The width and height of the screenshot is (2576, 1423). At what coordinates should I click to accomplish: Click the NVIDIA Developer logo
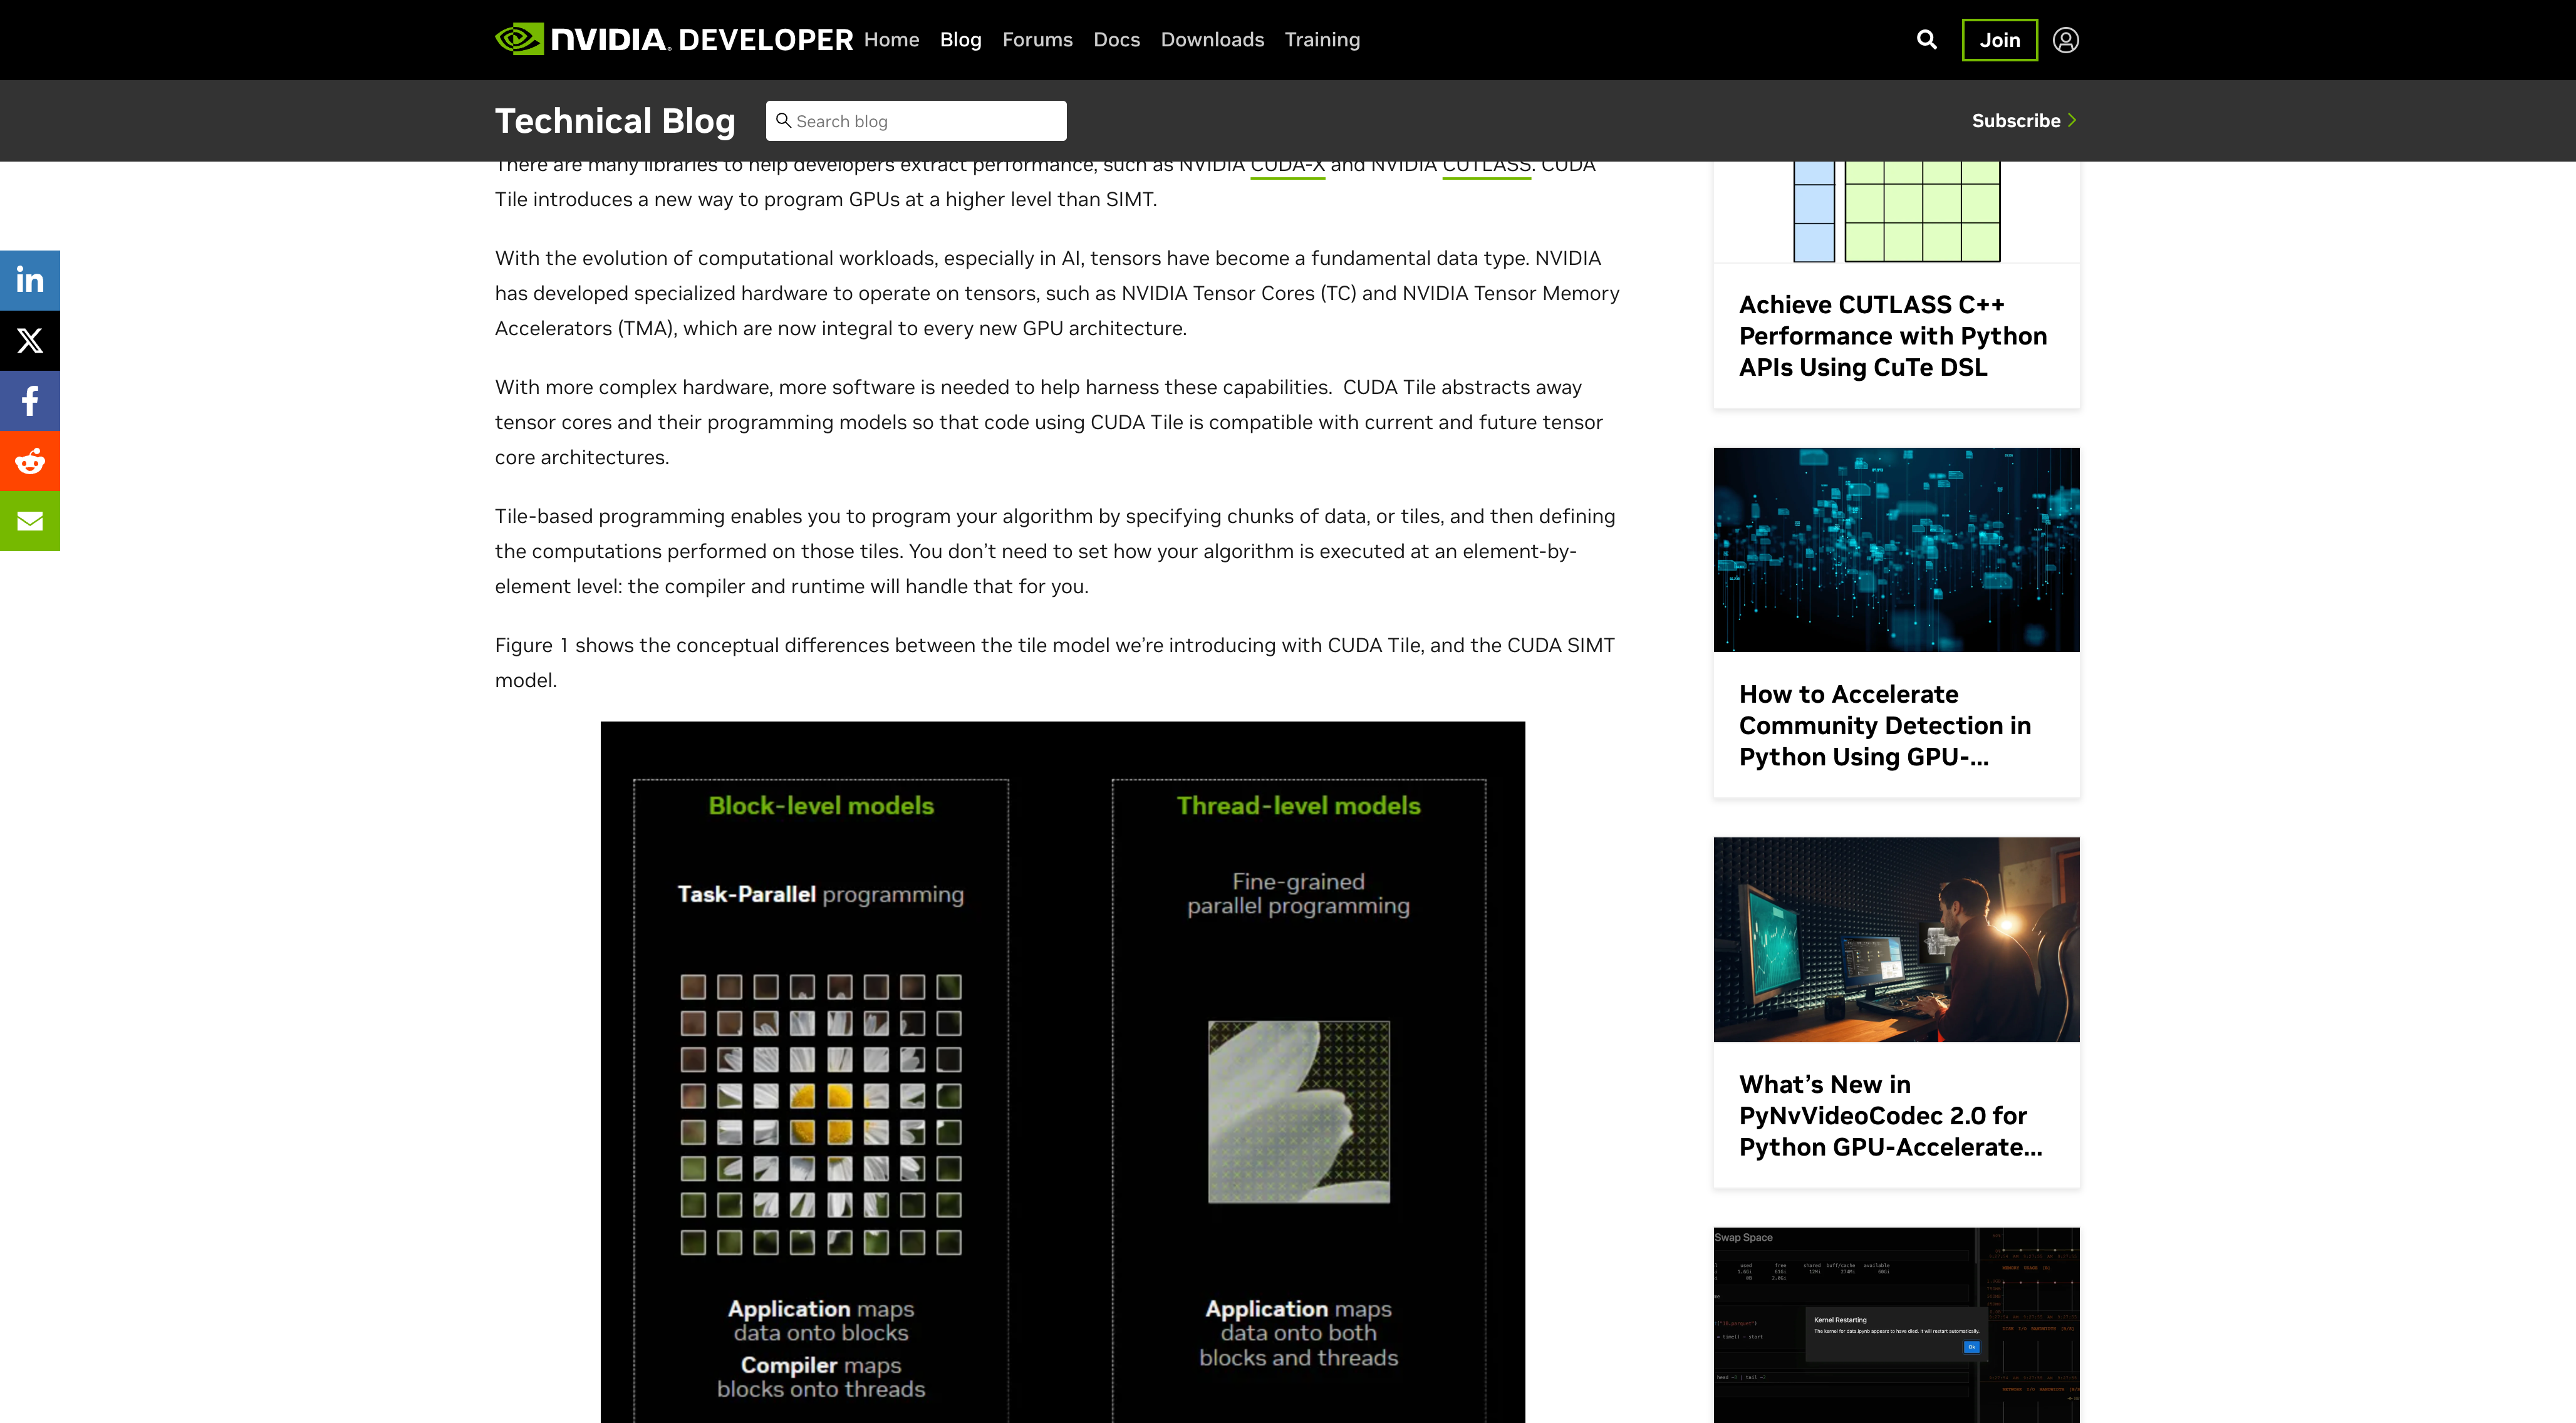(x=673, y=40)
